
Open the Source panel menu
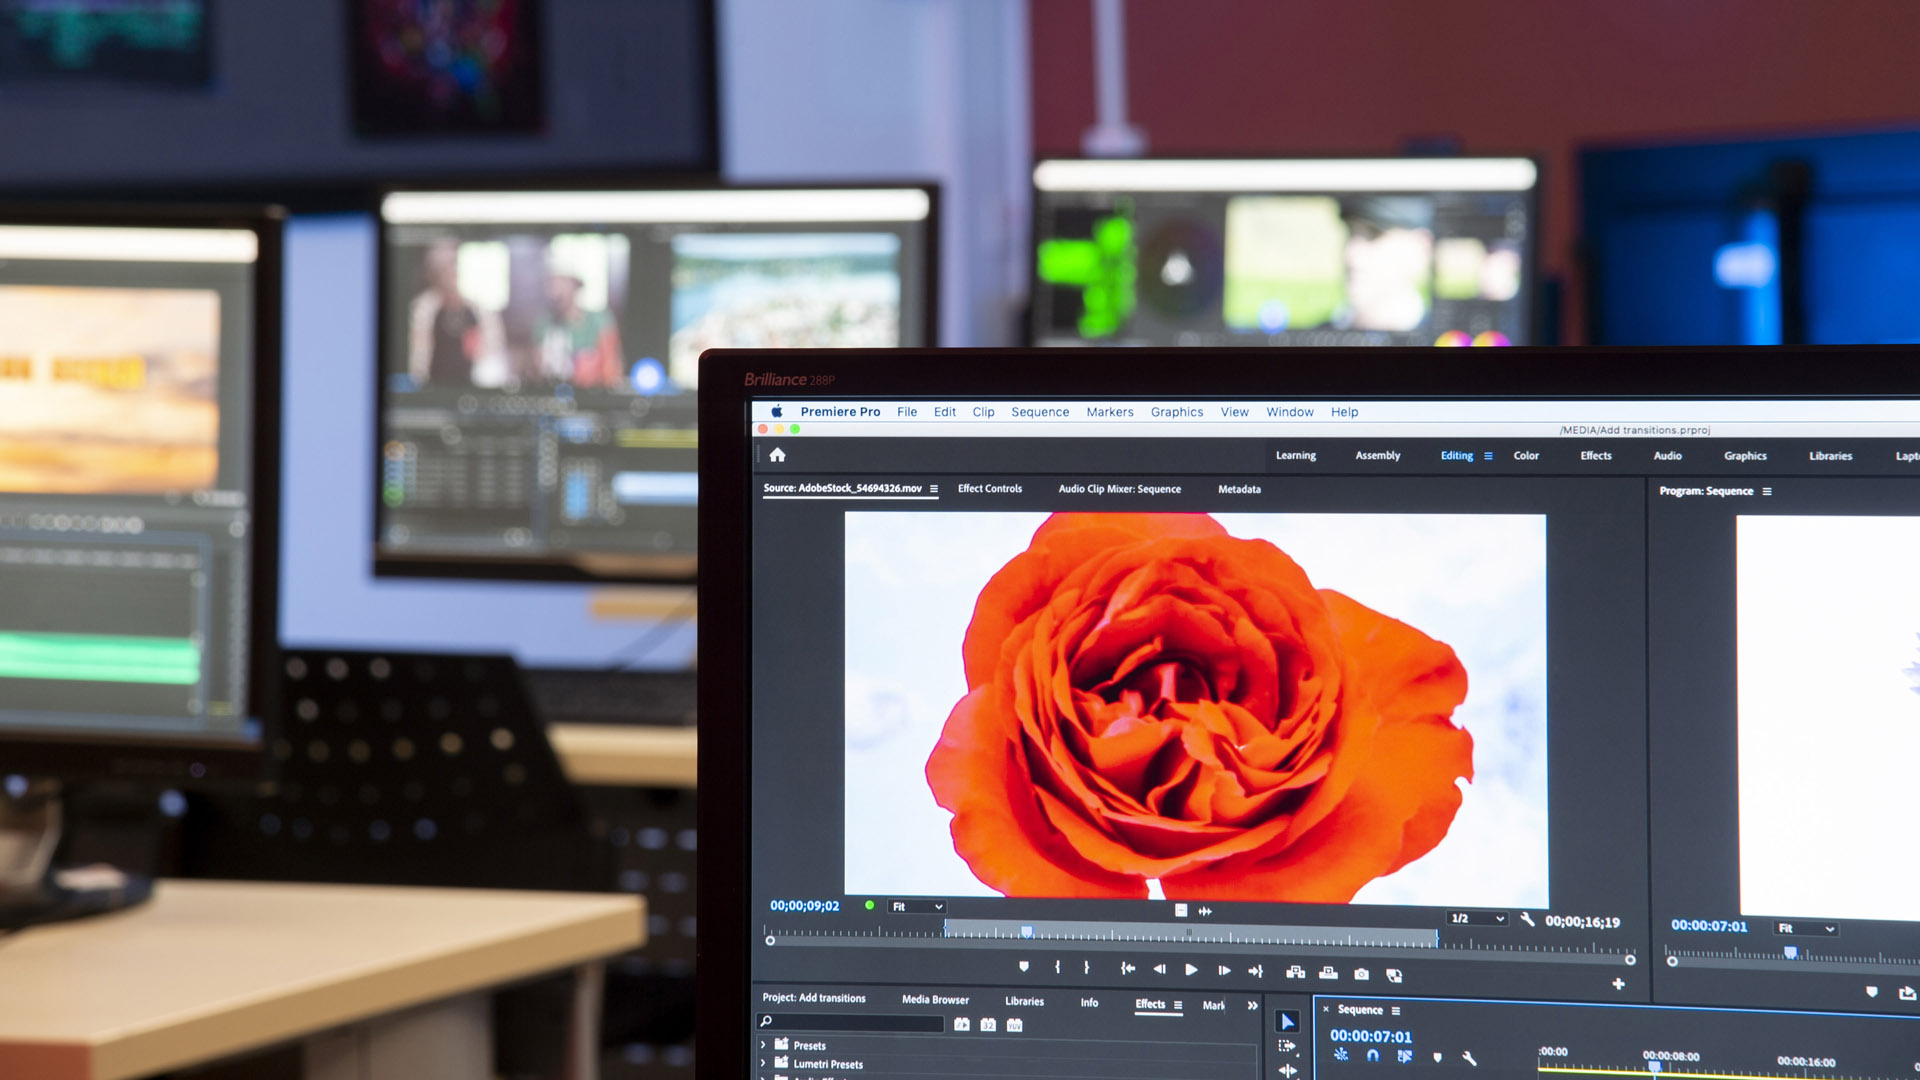tap(934, 489)
